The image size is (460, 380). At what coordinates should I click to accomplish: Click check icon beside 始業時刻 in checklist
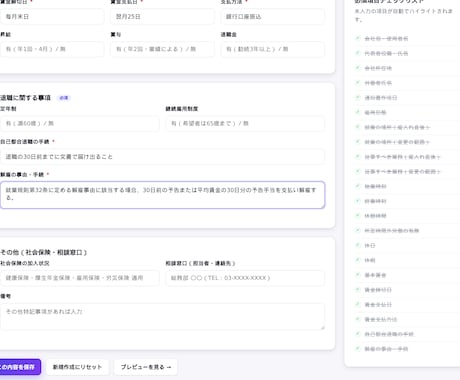tap(358, 186)
